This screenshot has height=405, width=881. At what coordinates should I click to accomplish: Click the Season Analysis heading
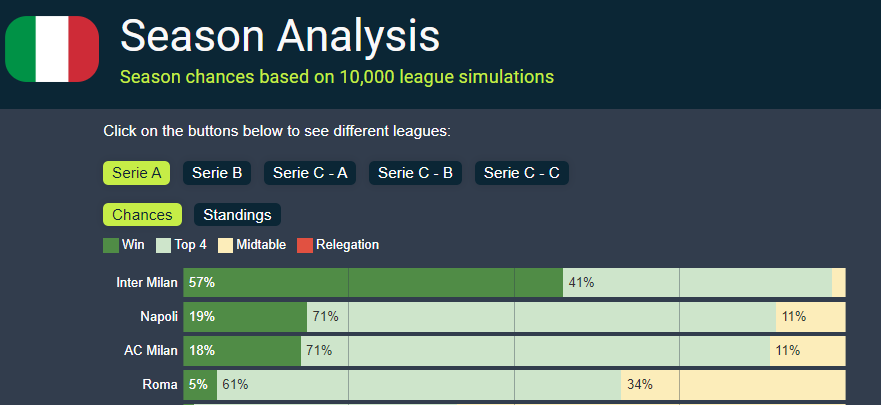click(280, 36)
